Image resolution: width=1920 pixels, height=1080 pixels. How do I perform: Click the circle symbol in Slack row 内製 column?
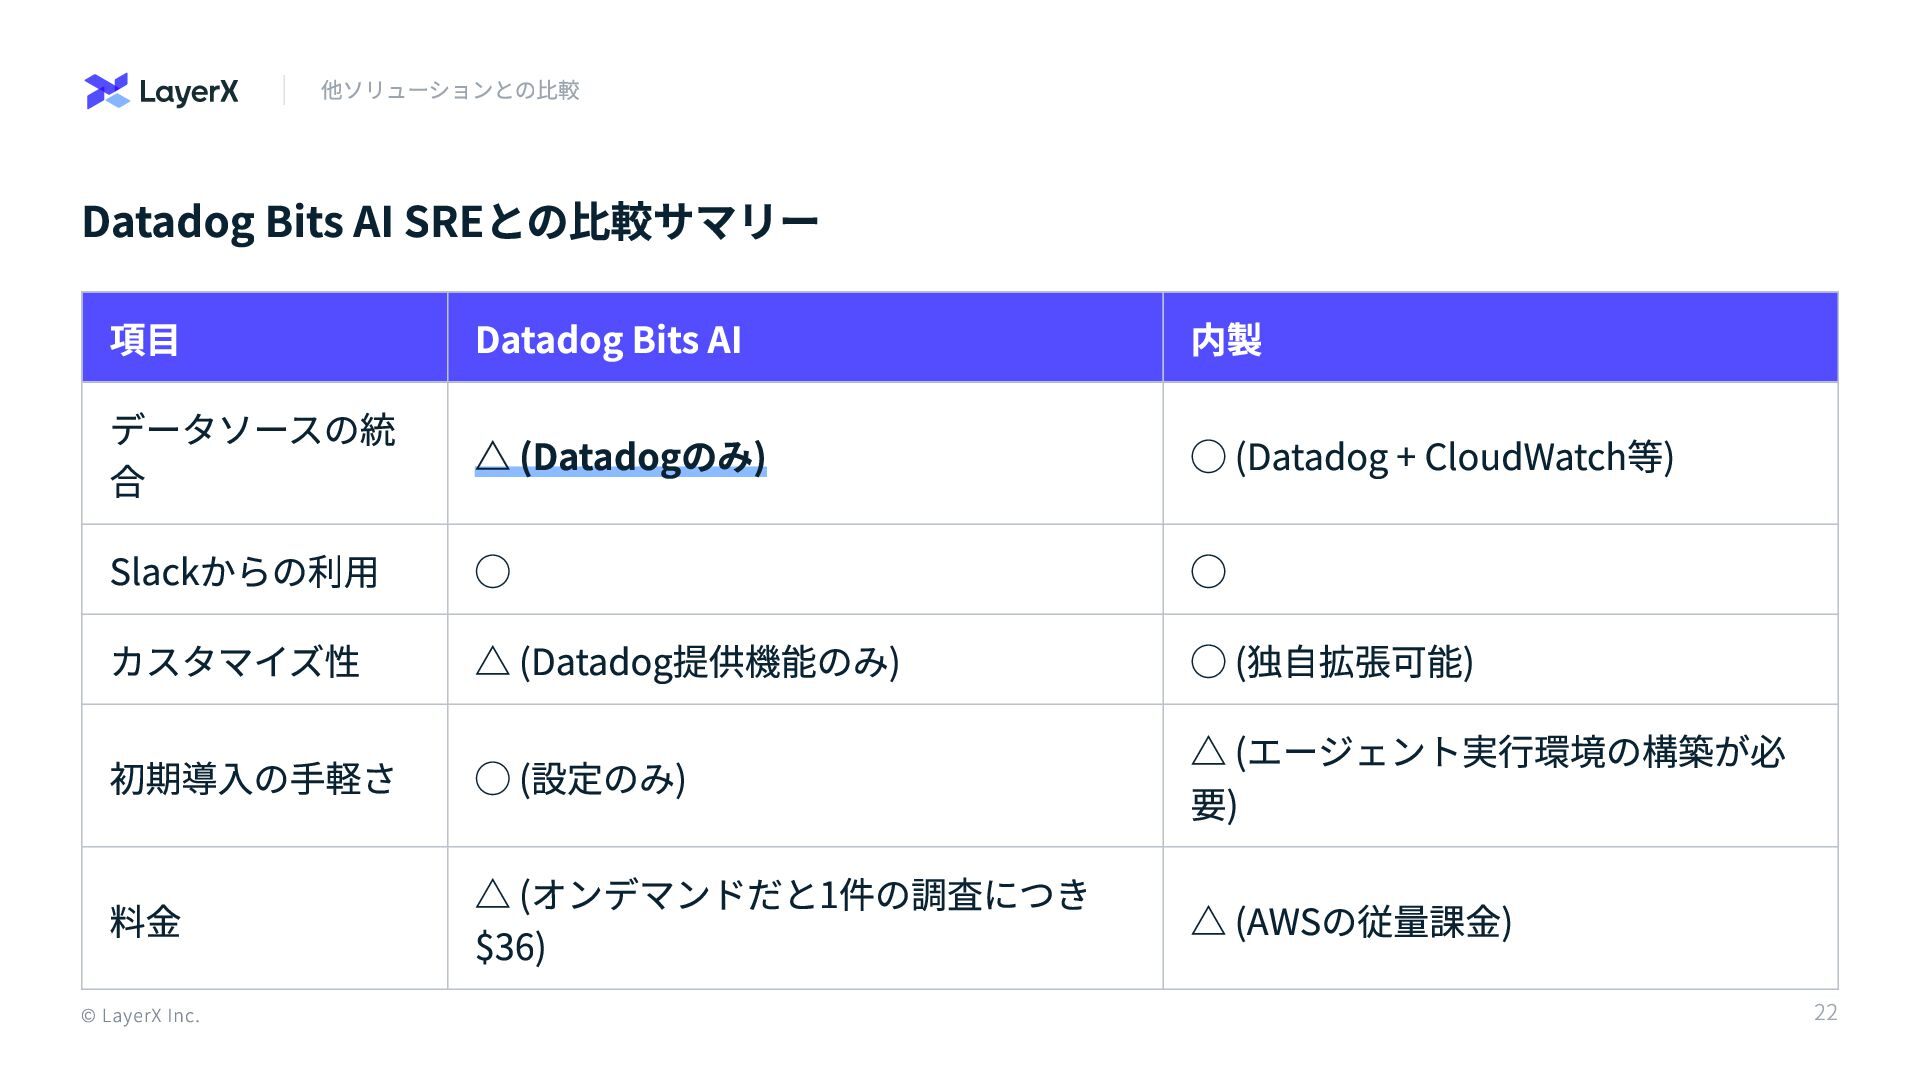click(x=1208, y=572)
